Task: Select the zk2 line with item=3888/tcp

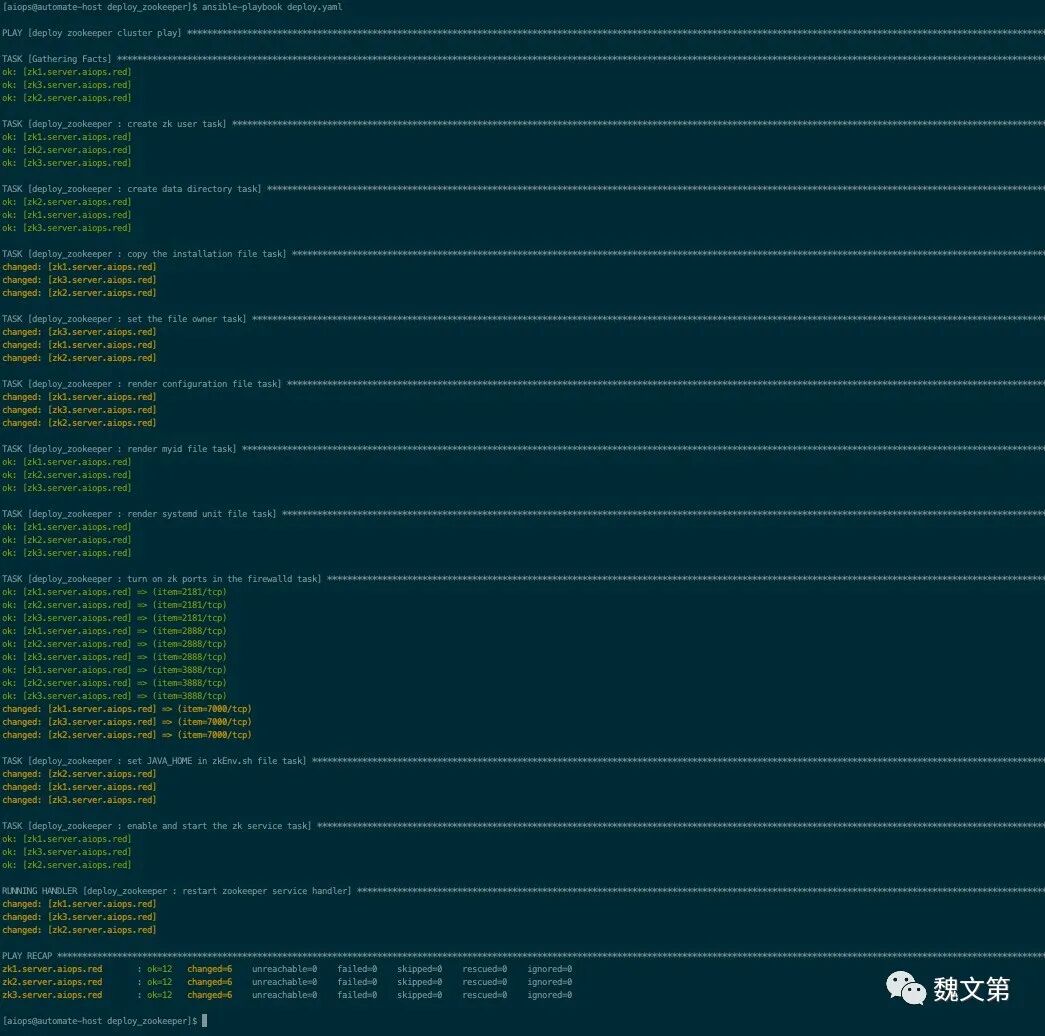Action: (114, 683)
